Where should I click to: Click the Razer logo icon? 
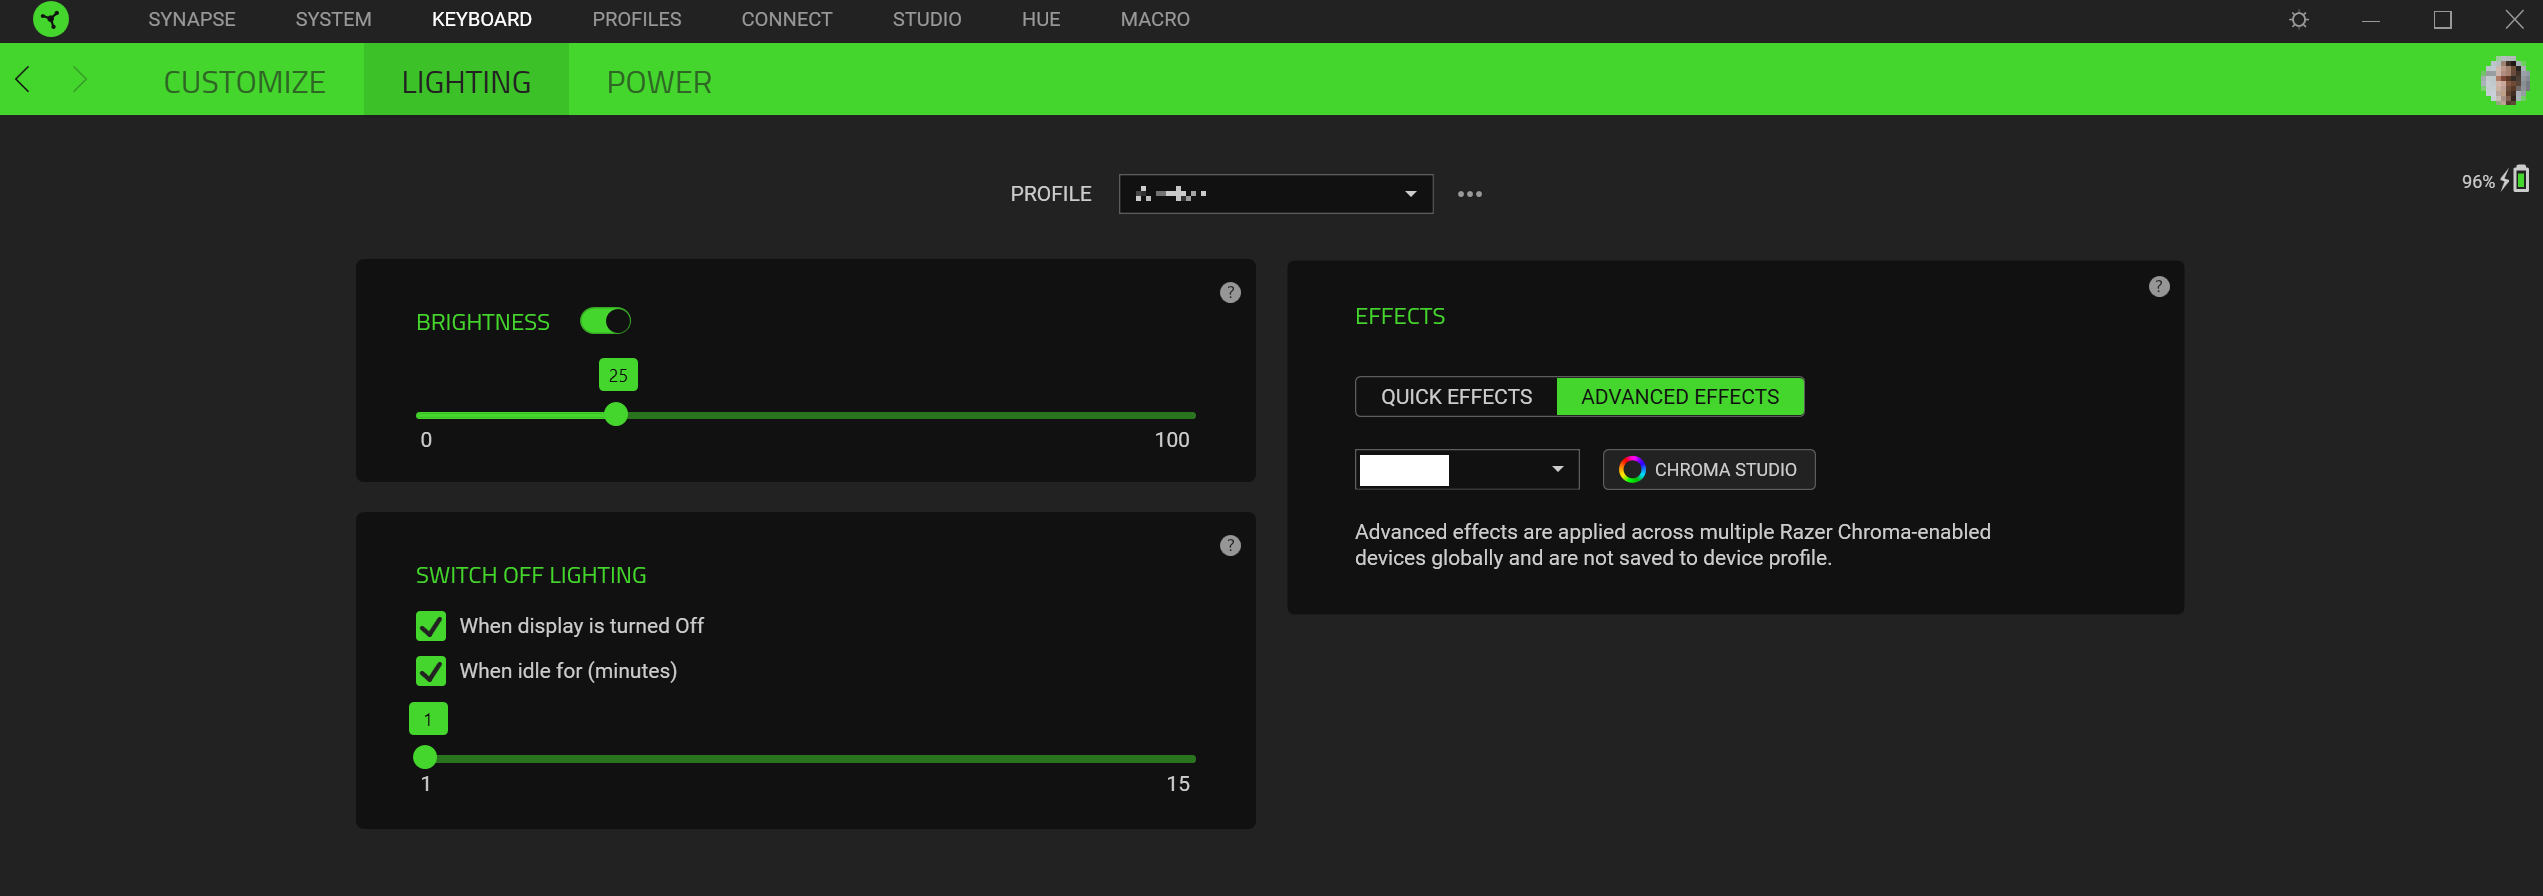tap(50, 19)
